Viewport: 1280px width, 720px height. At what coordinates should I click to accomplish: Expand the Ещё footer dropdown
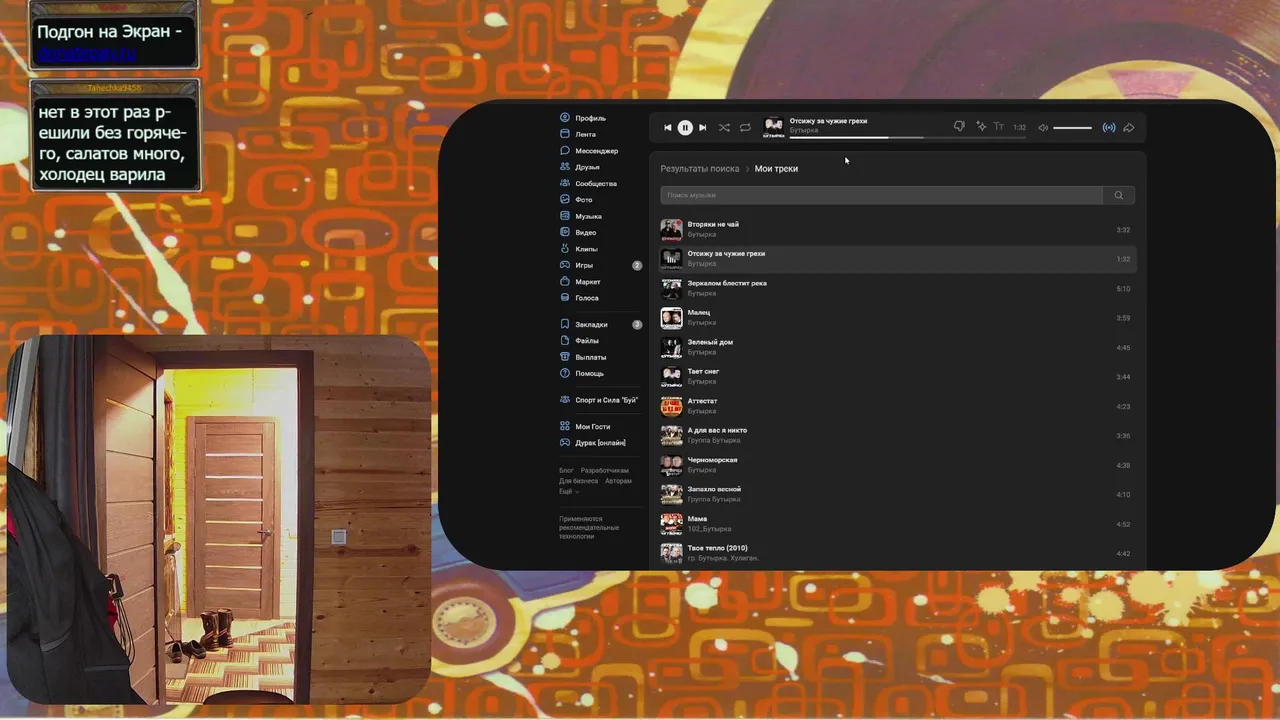click(x=568, y=492)
